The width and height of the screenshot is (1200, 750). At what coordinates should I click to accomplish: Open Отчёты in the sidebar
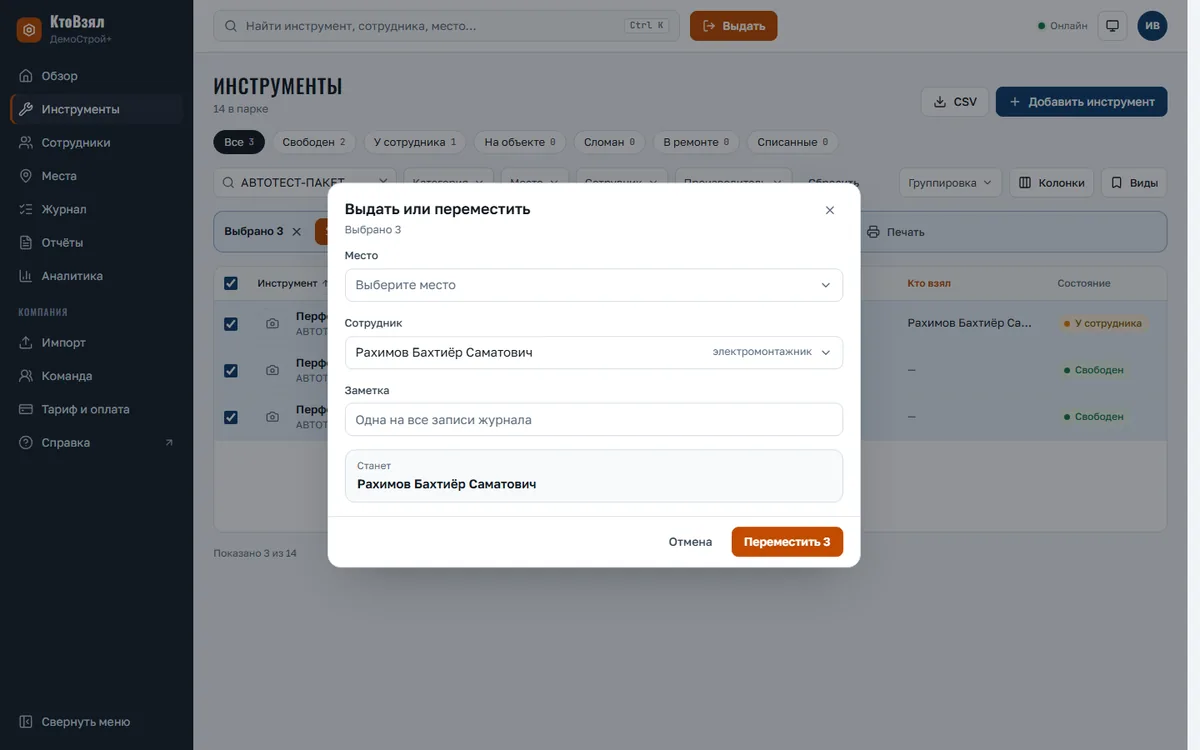[x=96, y=243]
